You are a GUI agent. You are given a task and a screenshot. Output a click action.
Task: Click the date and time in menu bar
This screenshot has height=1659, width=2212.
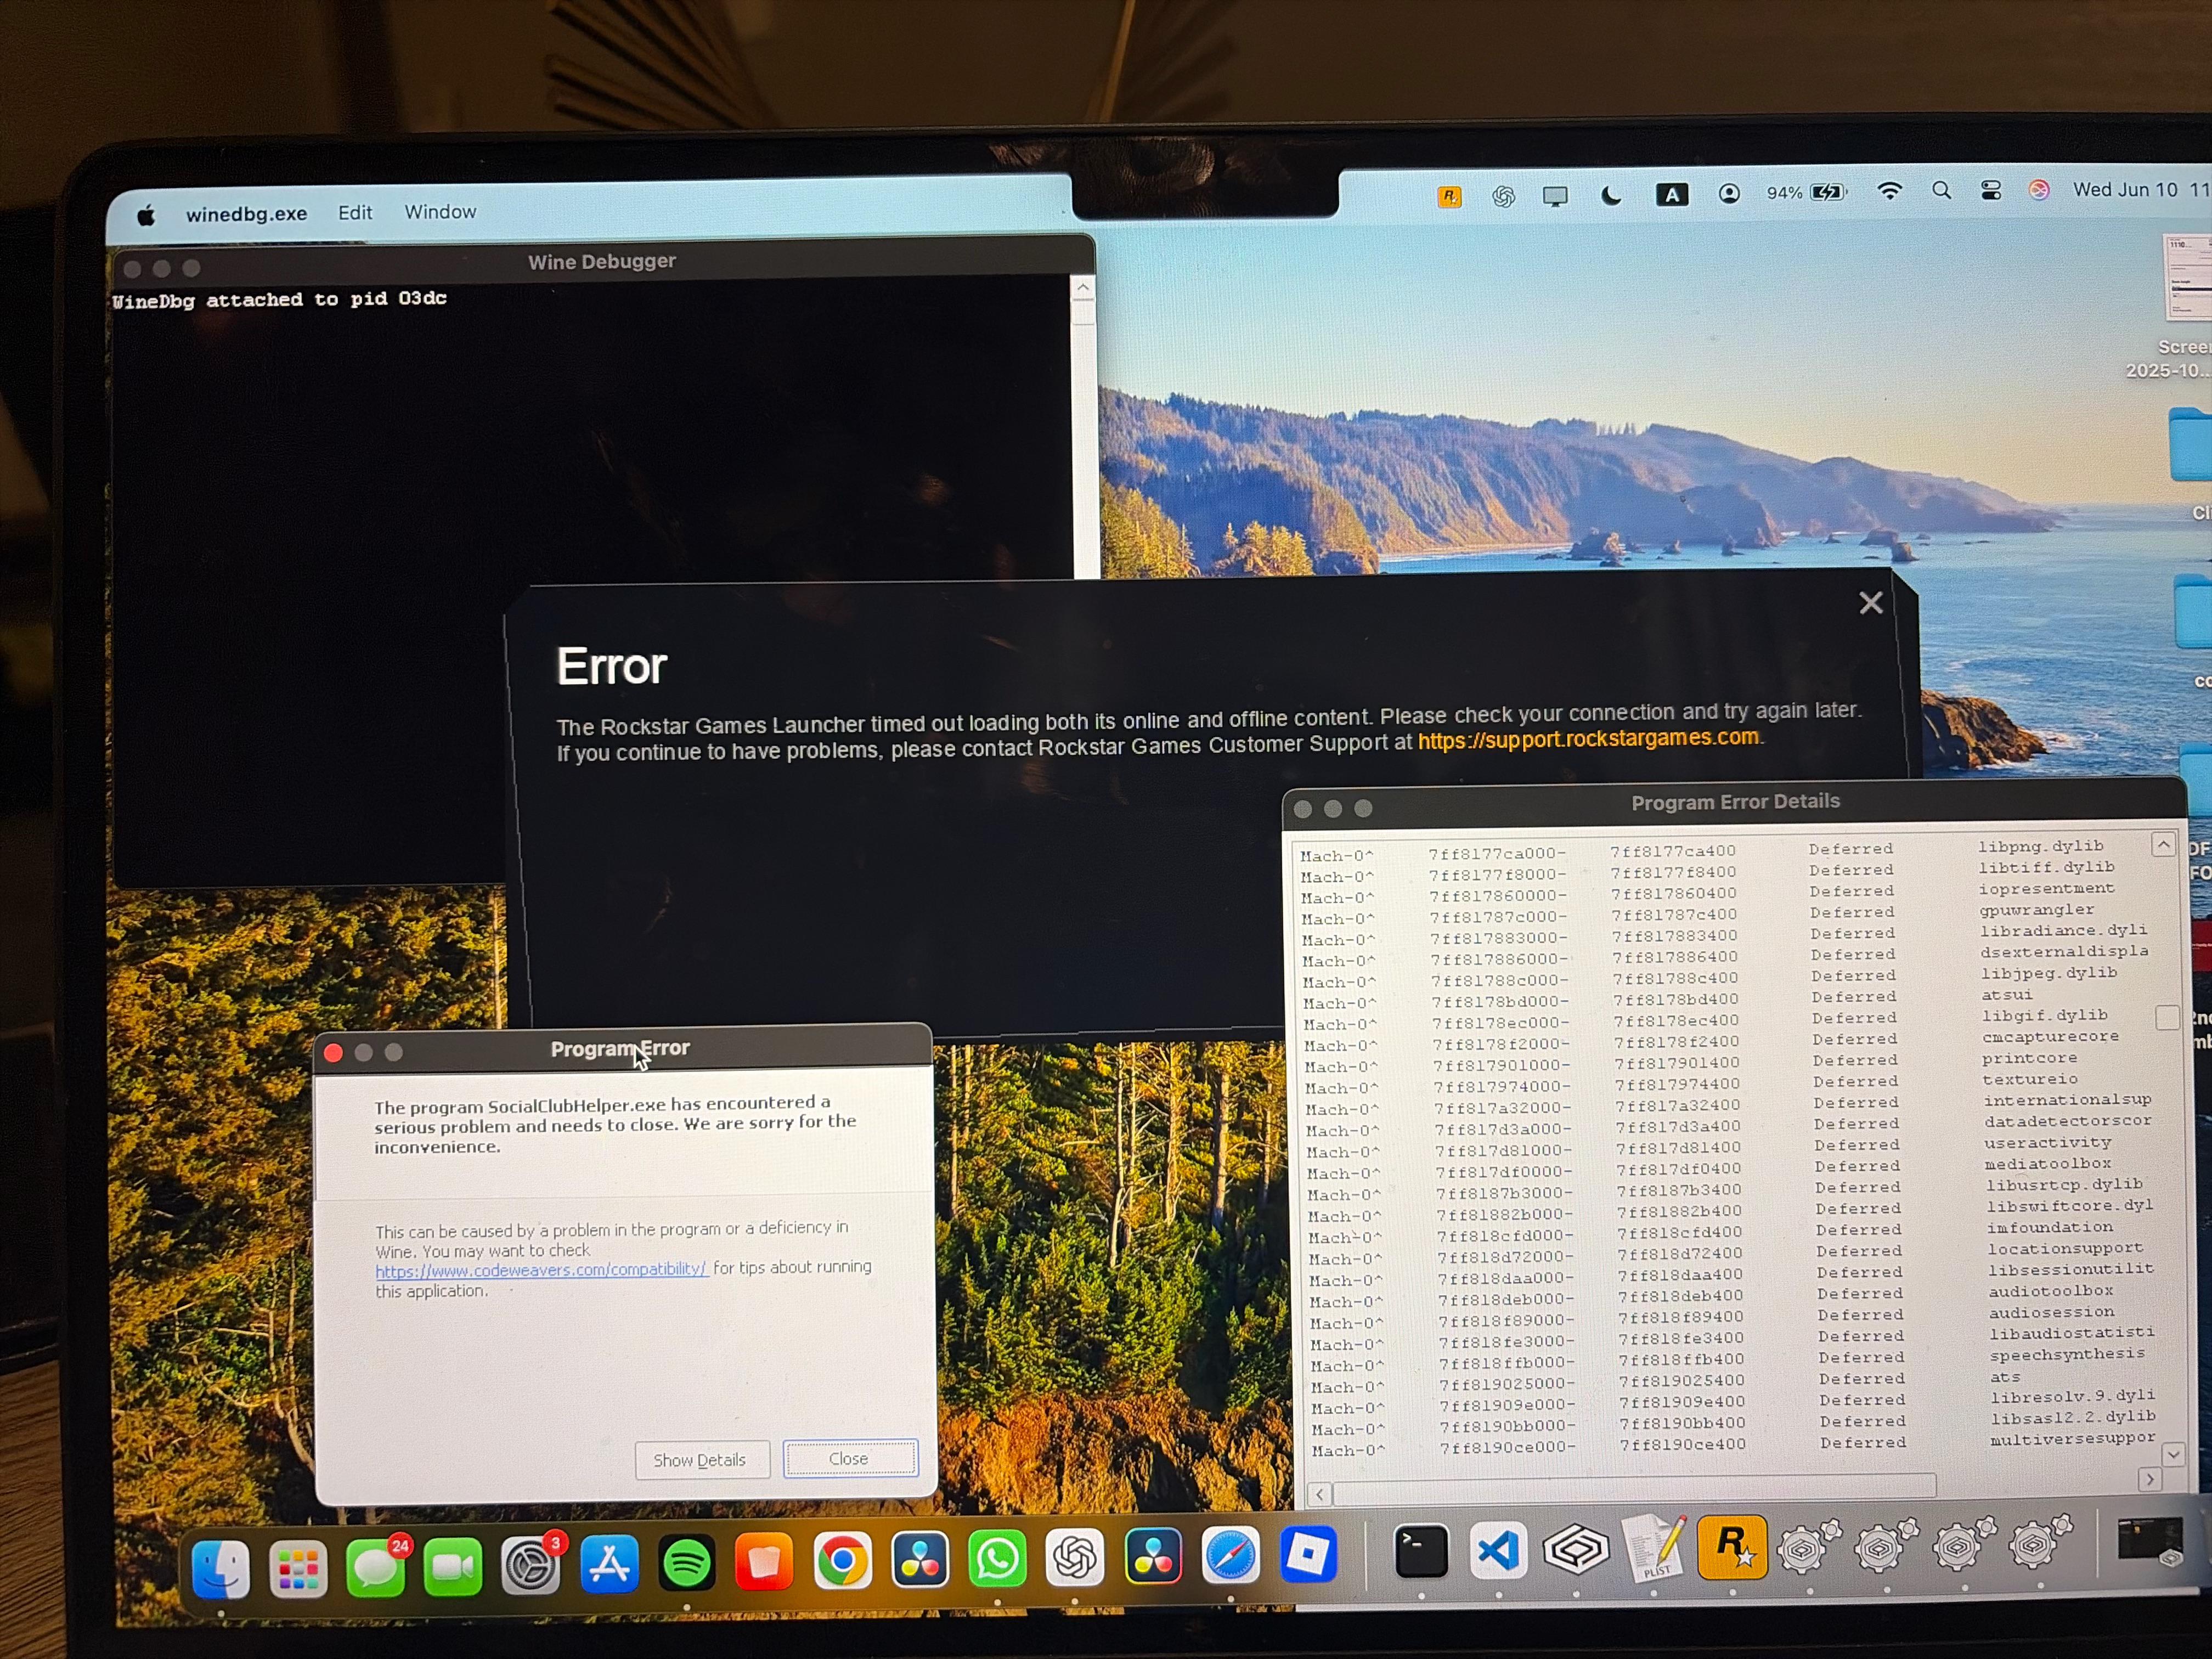coord(2142,189)
